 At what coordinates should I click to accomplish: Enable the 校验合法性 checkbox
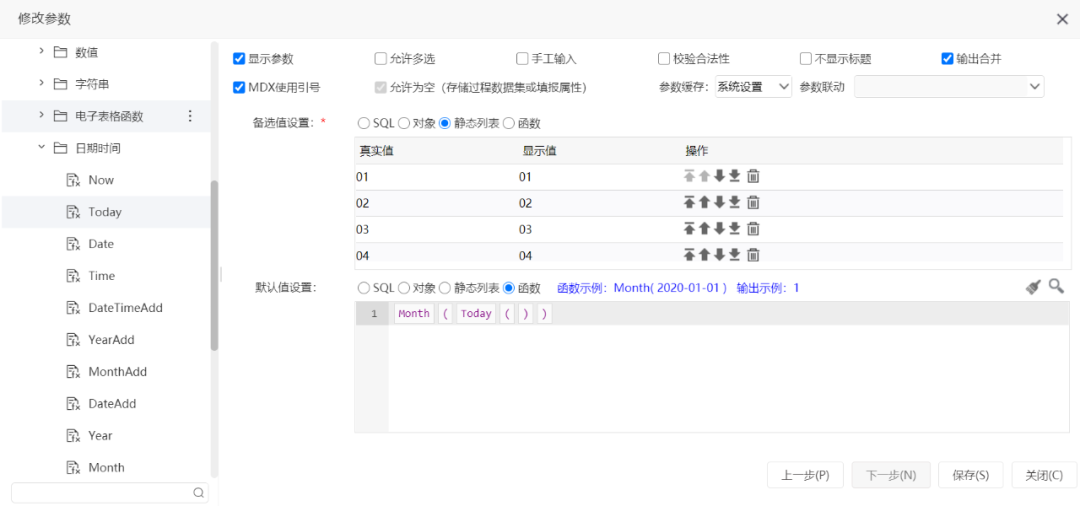(664, 59)
